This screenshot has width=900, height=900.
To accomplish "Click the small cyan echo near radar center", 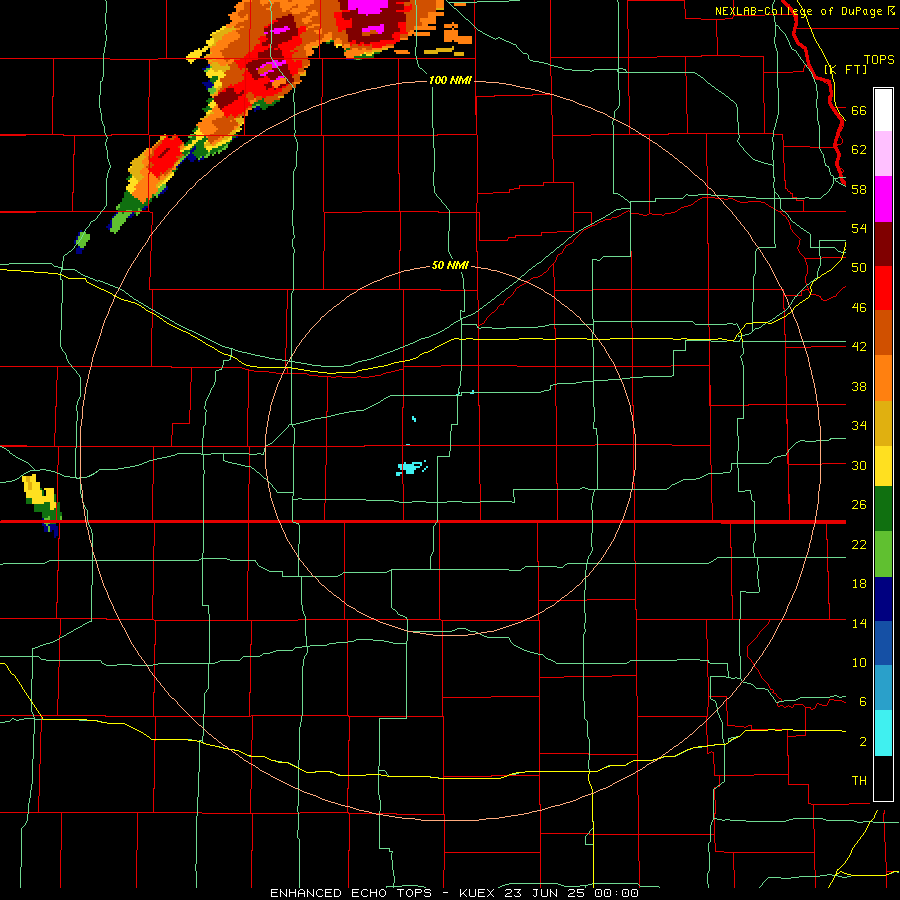I will pyautogui.click(x=411, y=468).
